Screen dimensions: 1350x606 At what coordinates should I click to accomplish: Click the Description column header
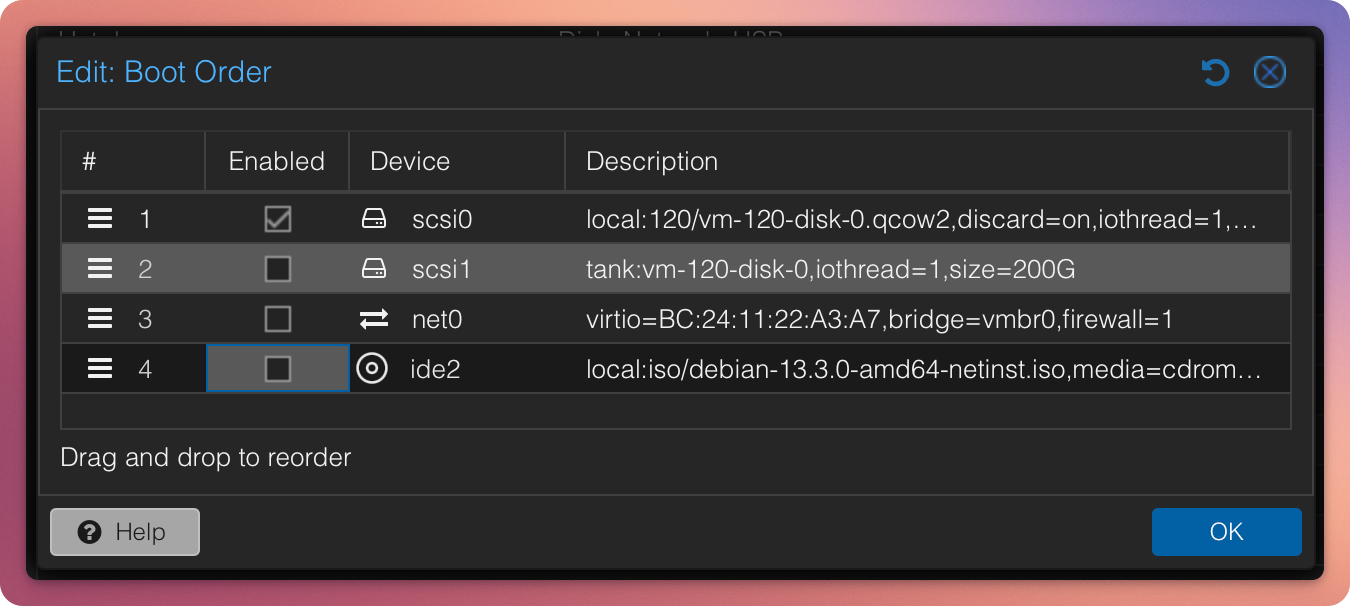[x=652, y=161]
